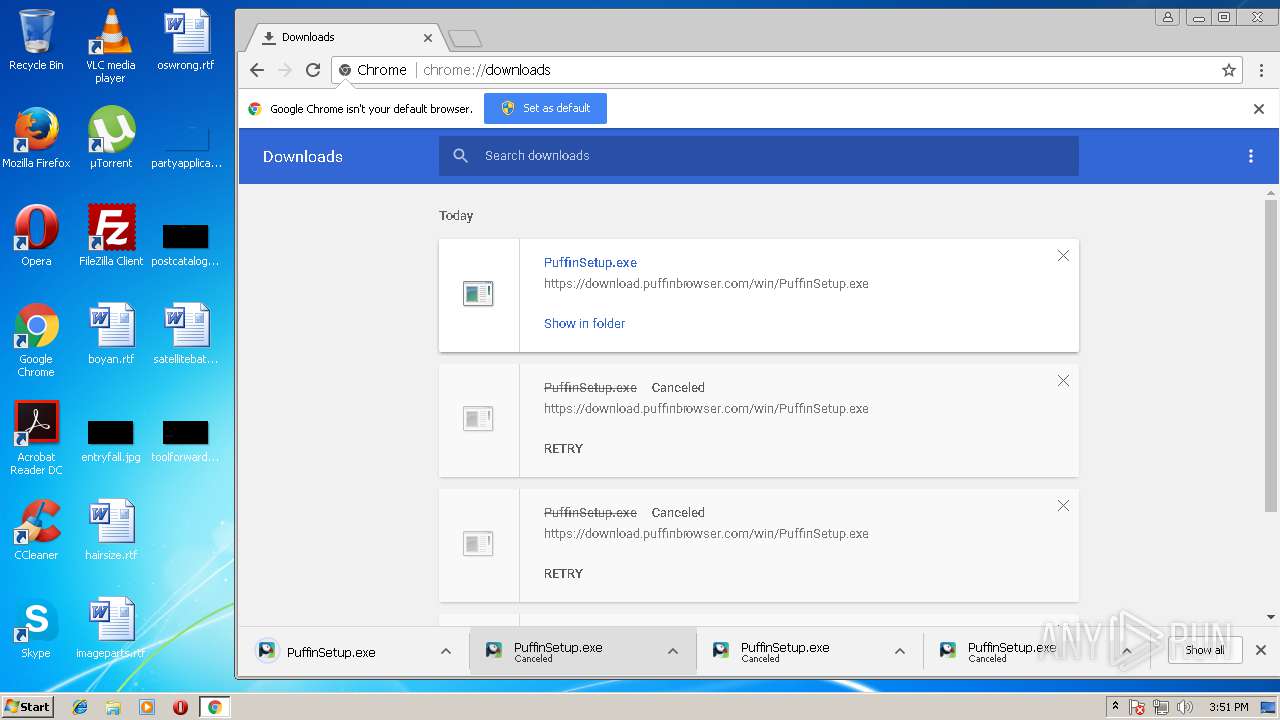Viewport: 1280px width, 720px height.
Task: Launch Google Chrome desktop shortcut
Action: pyautogui.click(x=36, y=340)
